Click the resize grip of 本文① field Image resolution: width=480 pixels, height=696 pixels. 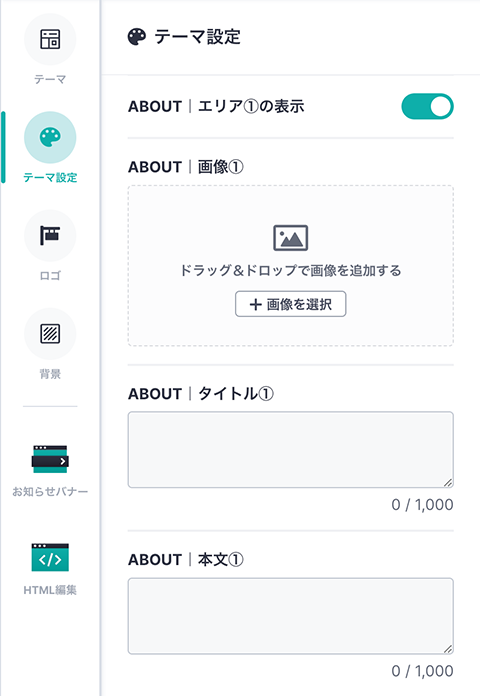click(x=448, y=649)
